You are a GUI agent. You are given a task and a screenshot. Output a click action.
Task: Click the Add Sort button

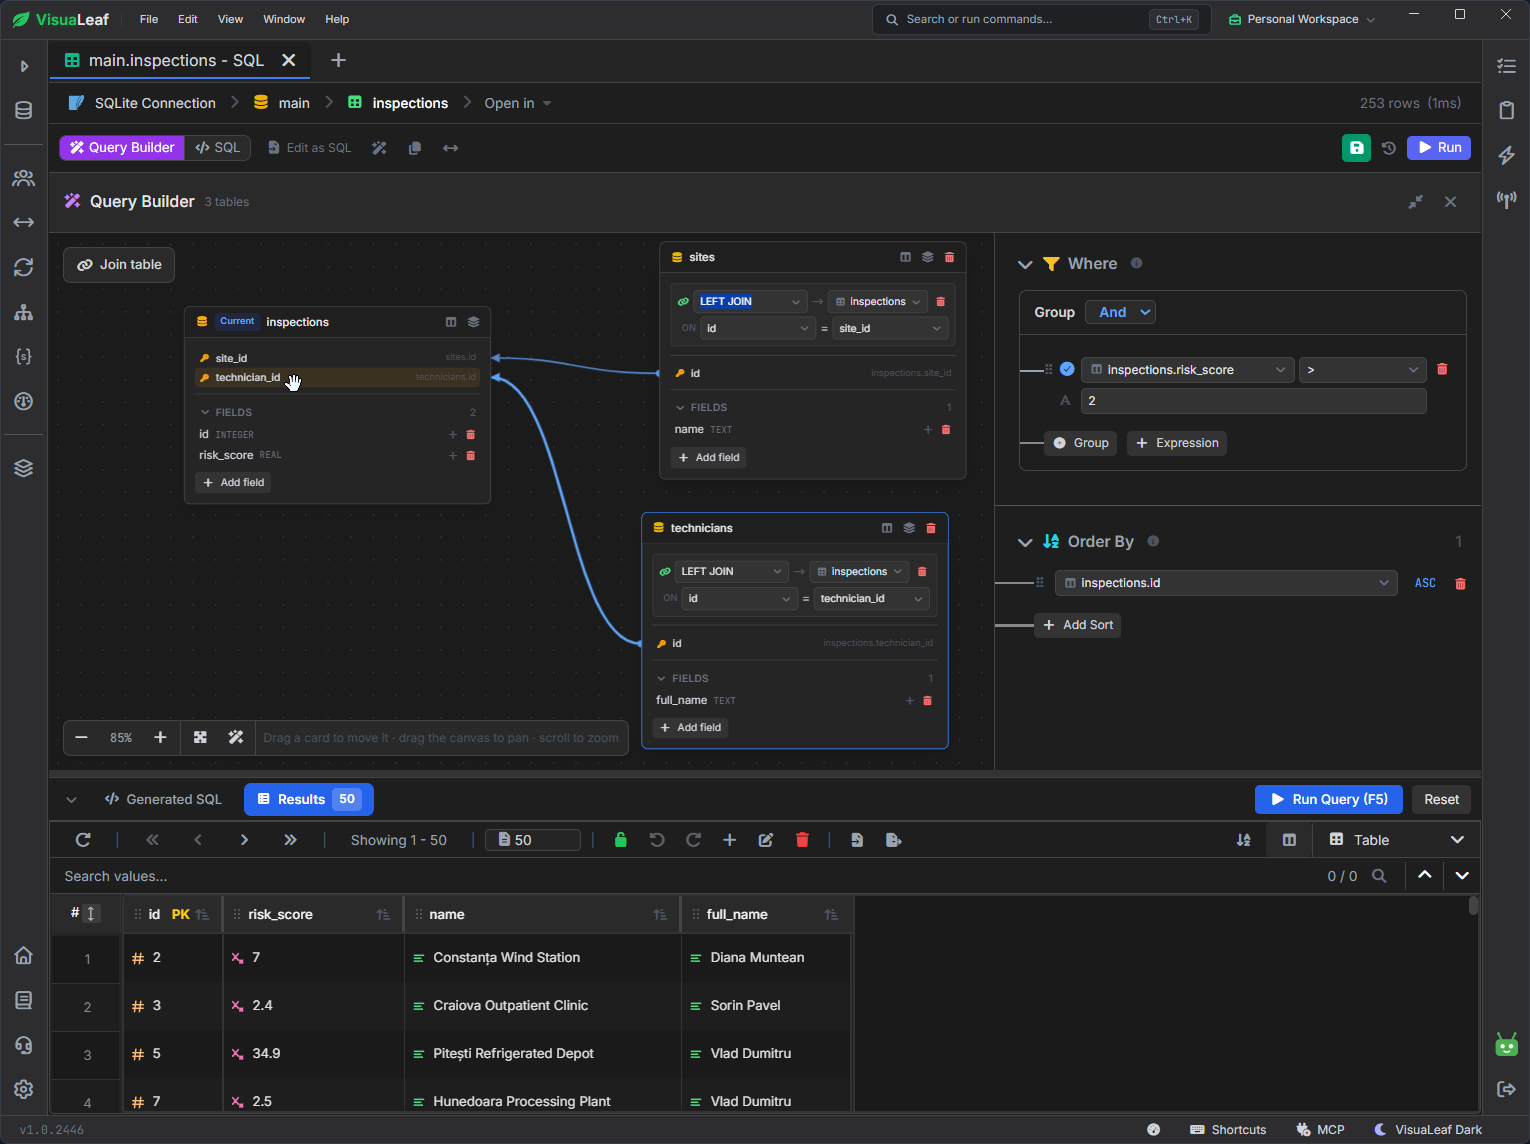(1077, 625)
